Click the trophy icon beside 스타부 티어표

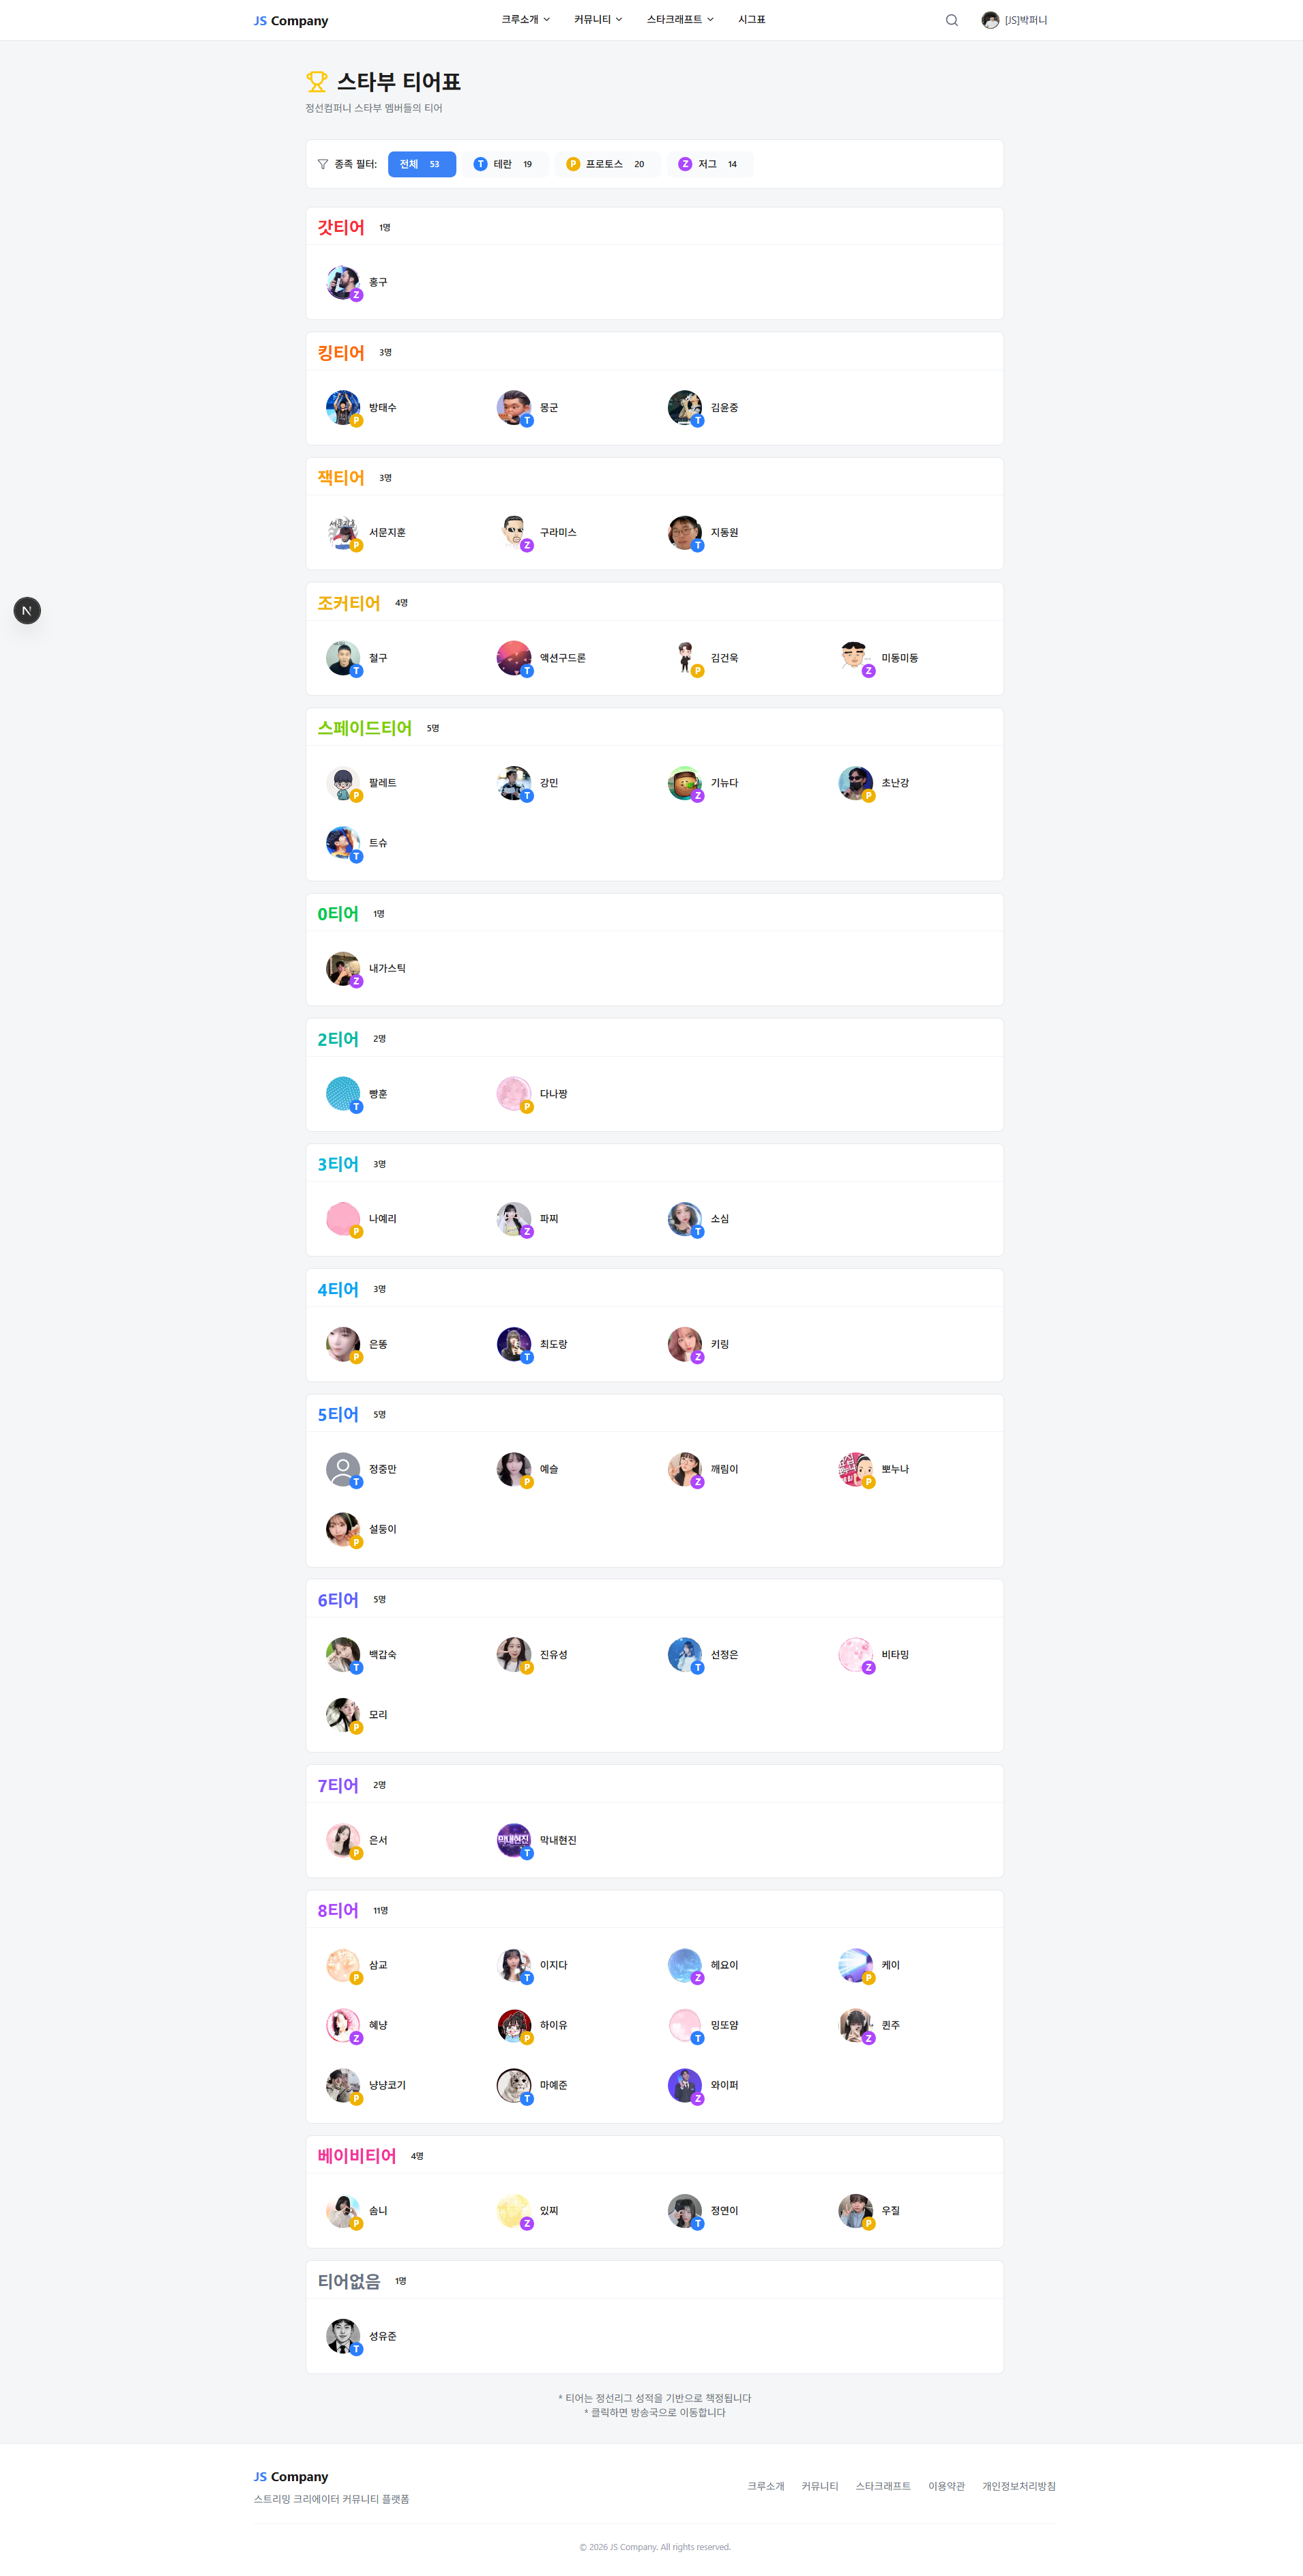pyautogui.click(x=317, y=82)
